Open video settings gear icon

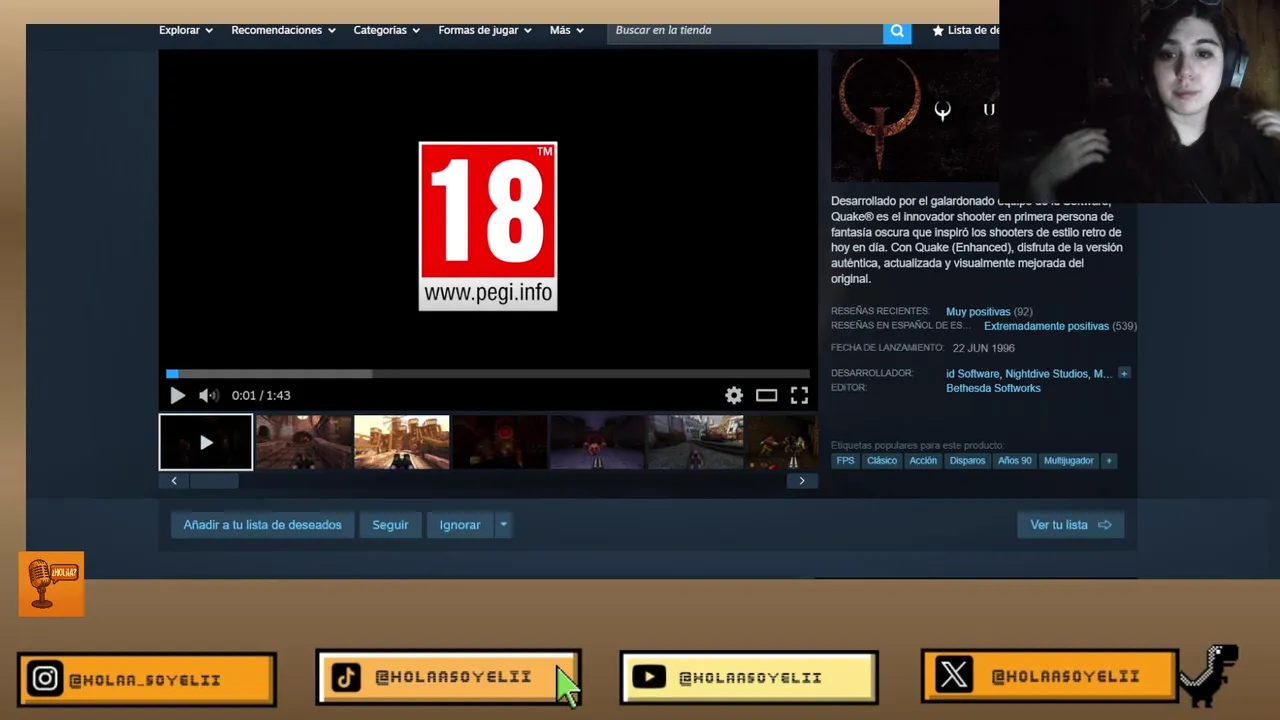click(734, 395)
